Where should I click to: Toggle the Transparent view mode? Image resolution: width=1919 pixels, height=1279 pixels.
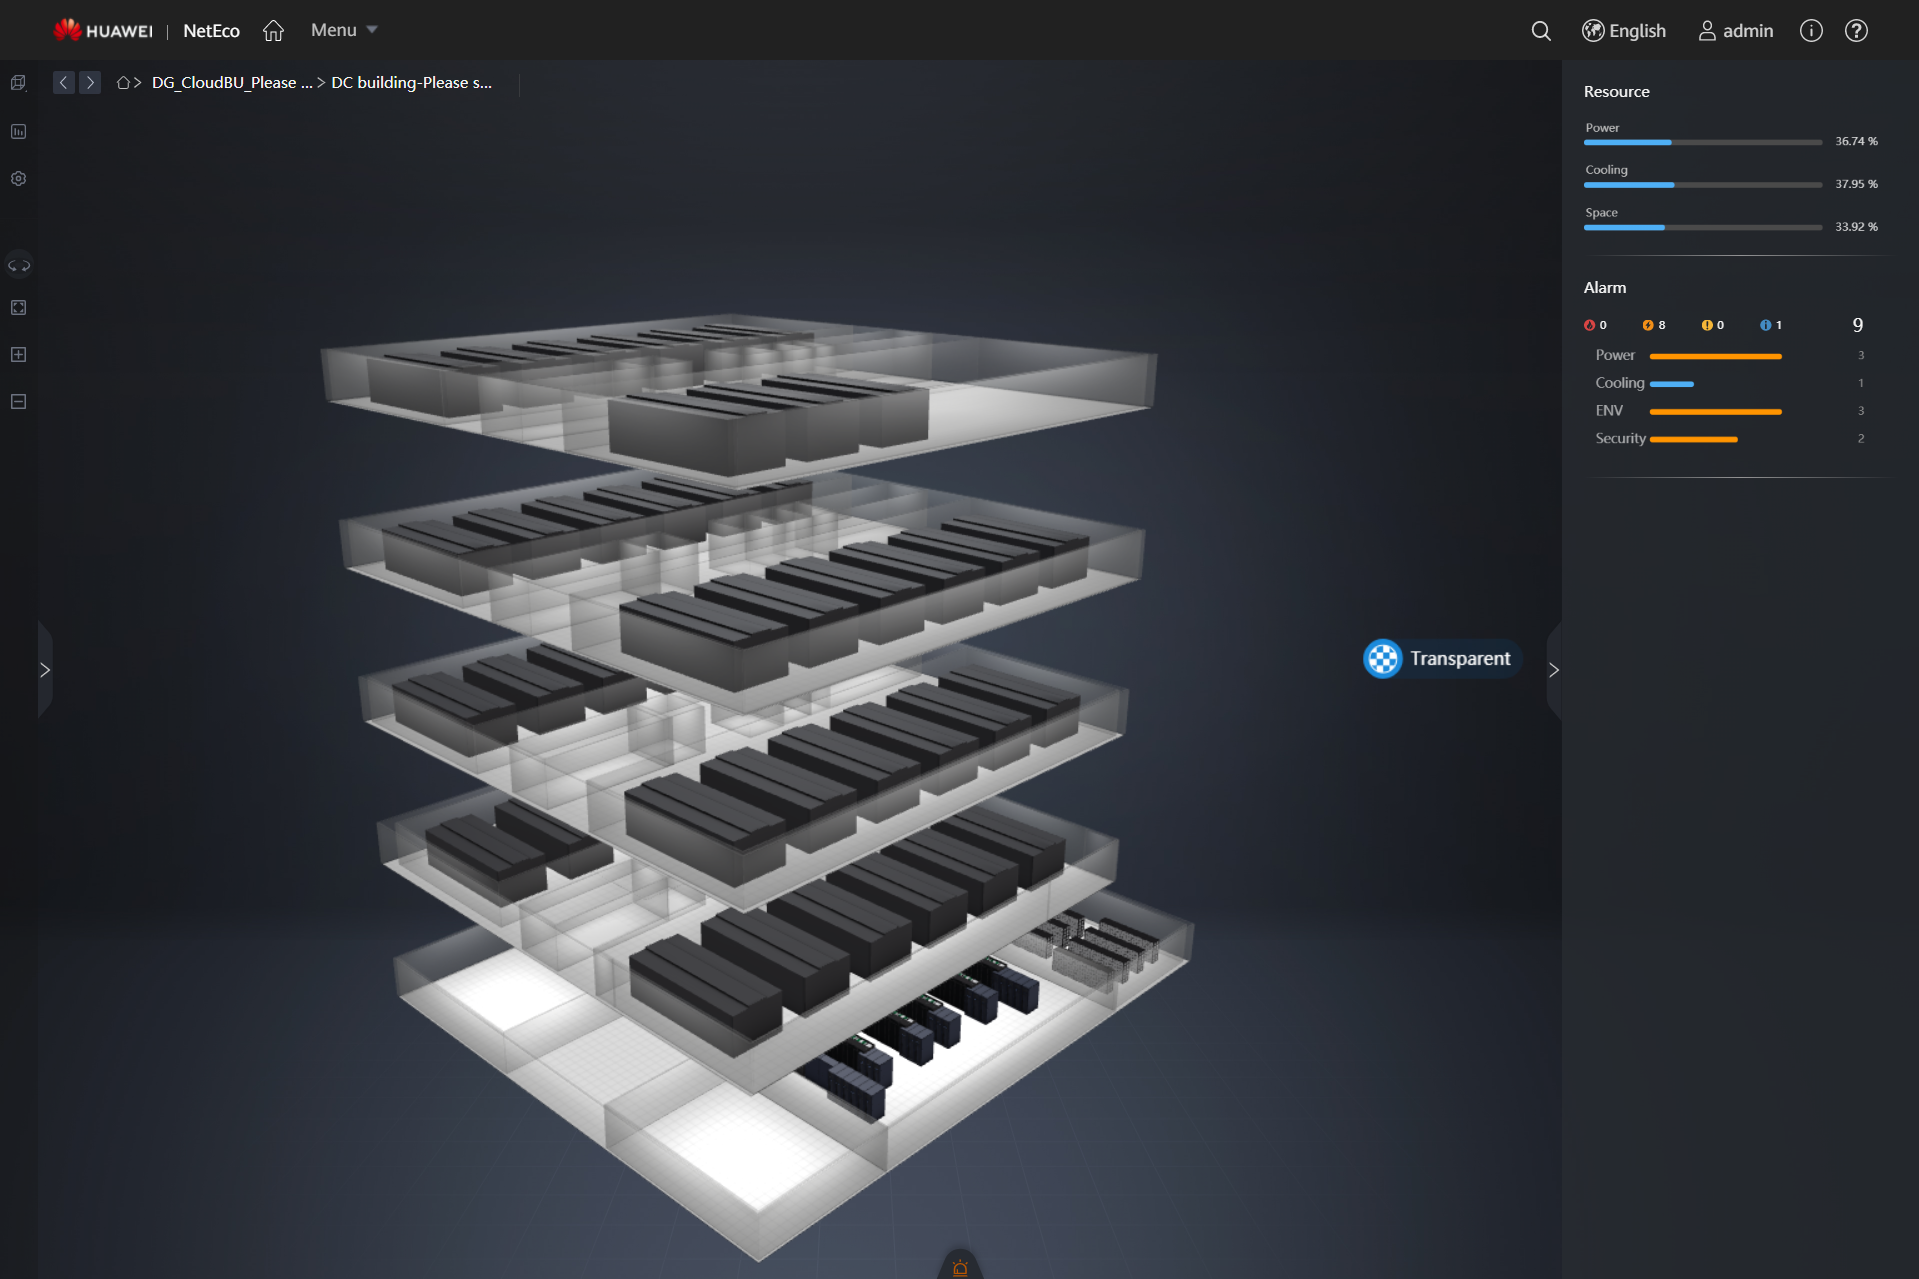(1440, 658)
